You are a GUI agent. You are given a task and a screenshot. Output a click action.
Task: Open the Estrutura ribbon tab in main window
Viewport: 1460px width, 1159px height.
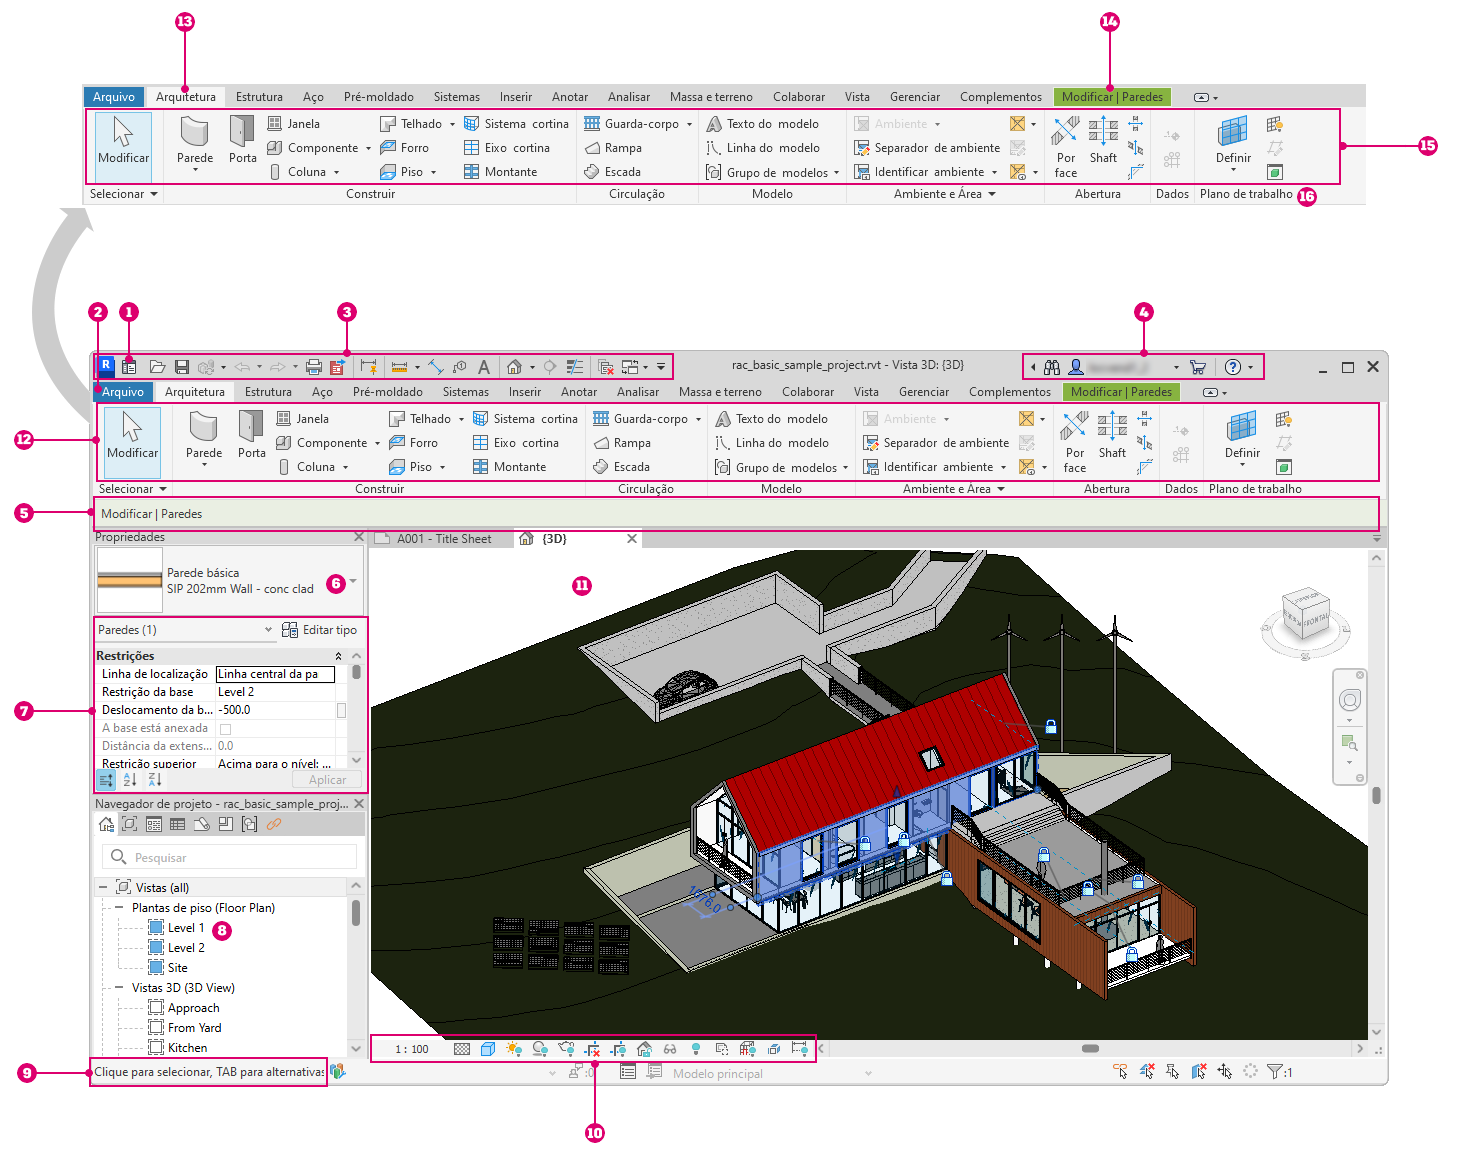[x=268, y=392]
